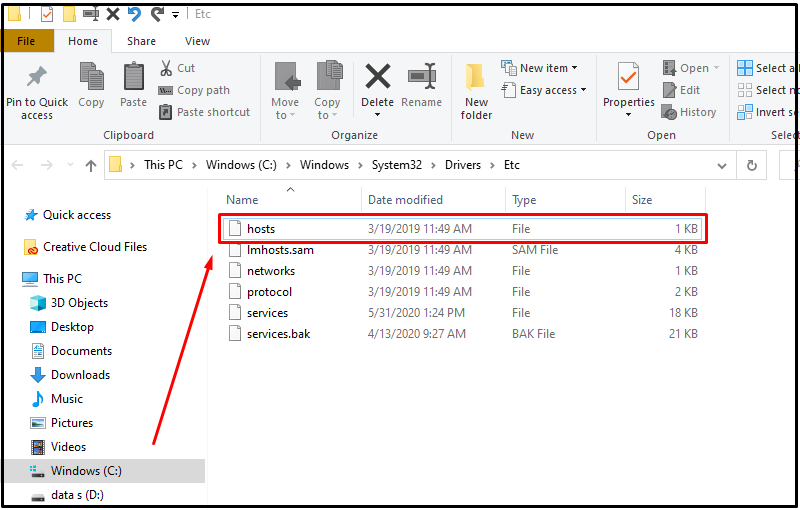Open Videos in navigation pane
Screen dimensions: 800x510
point(59,447)
